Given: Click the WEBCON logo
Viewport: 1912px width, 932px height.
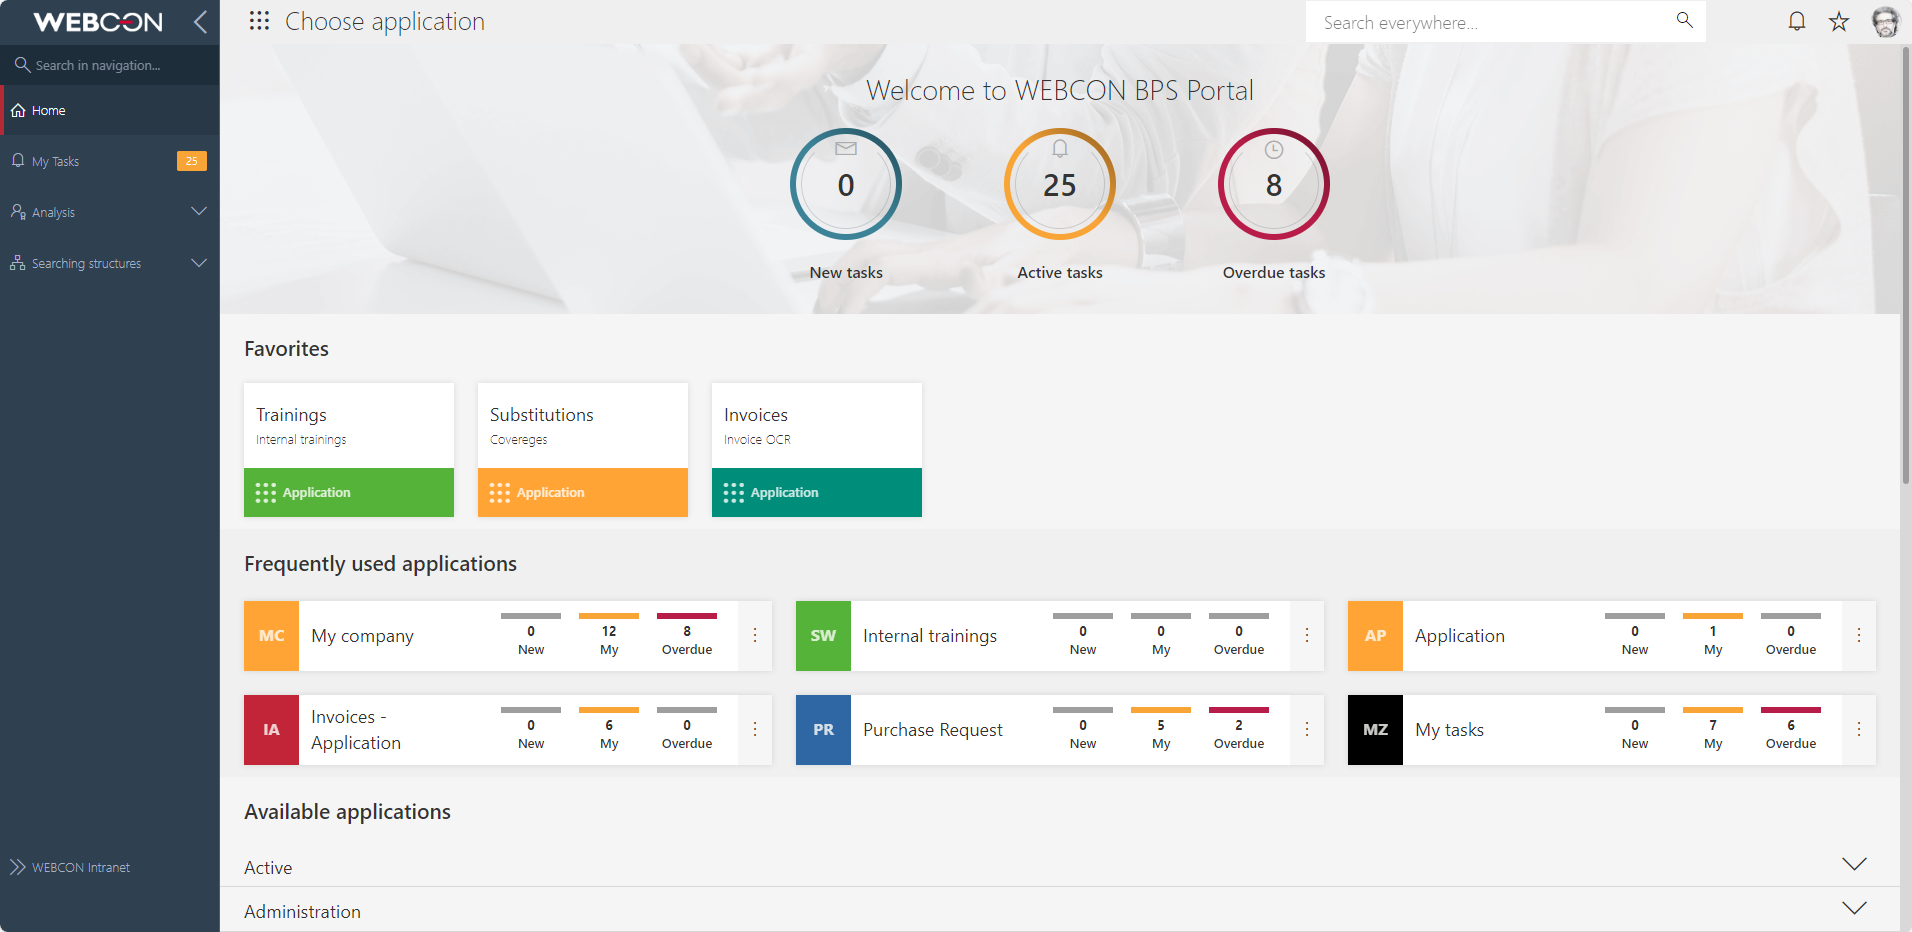Looking at the screenshot, I should [x=97, y=22].
